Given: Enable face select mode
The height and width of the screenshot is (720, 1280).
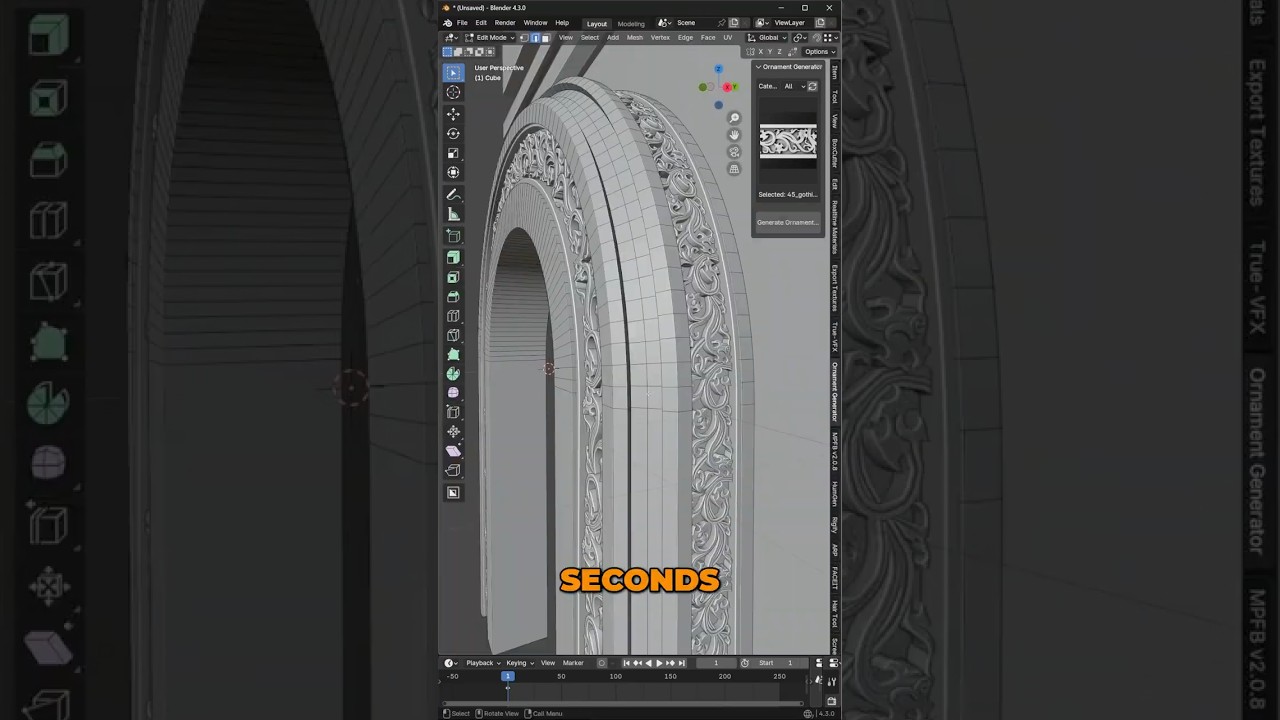Looking at the screenshot, I should tap(545, 38).
